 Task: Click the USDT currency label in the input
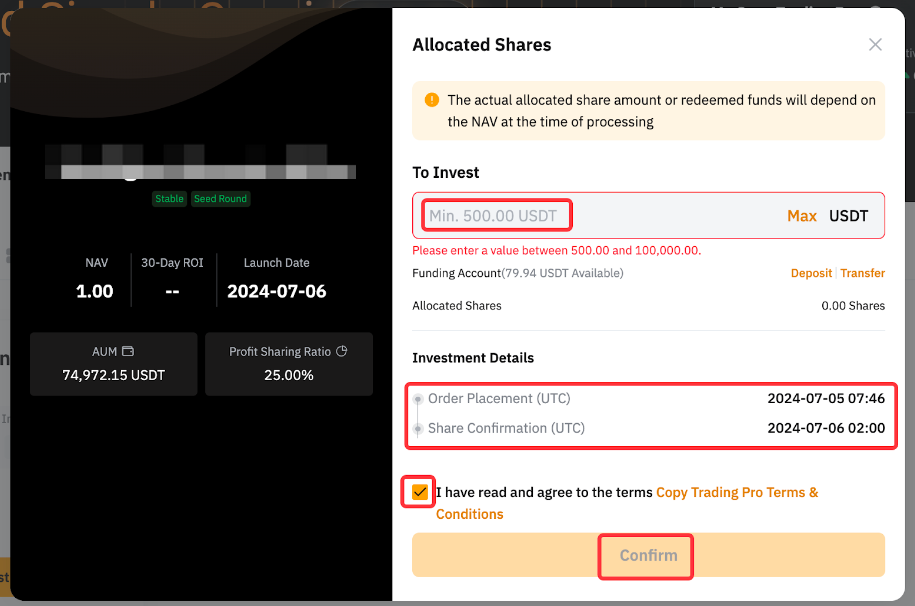click(849, 216)
